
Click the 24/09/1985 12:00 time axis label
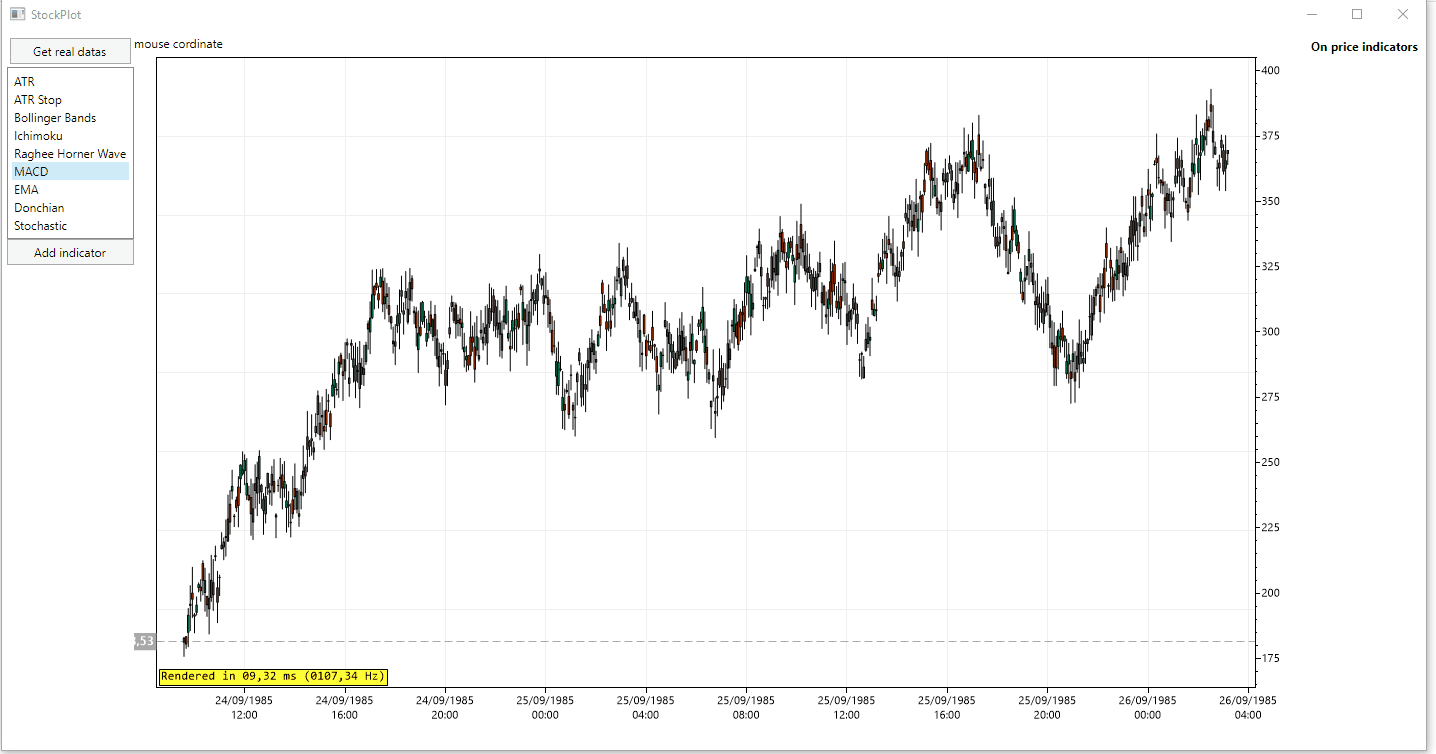[x=244, y=708]
